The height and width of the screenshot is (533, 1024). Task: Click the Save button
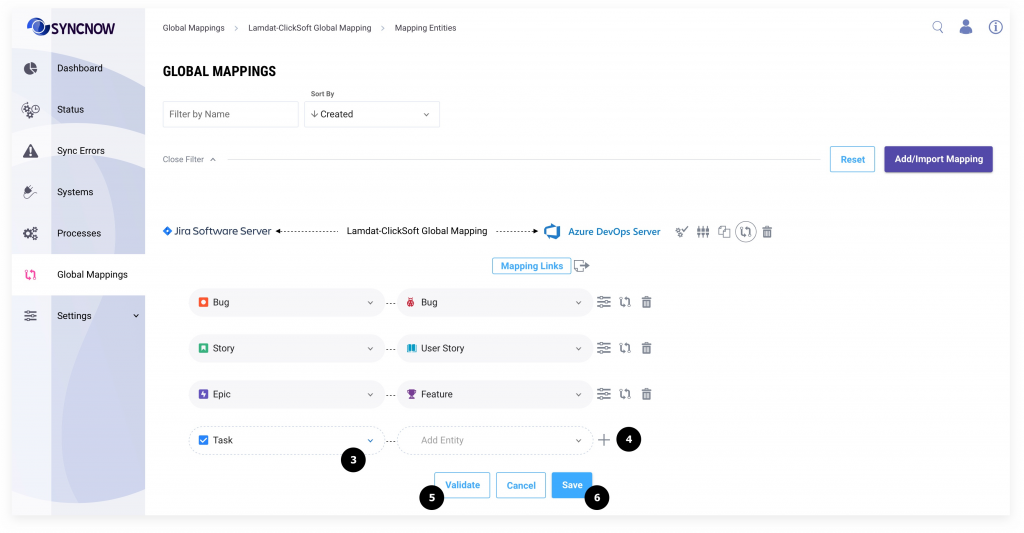click(572, 485)
